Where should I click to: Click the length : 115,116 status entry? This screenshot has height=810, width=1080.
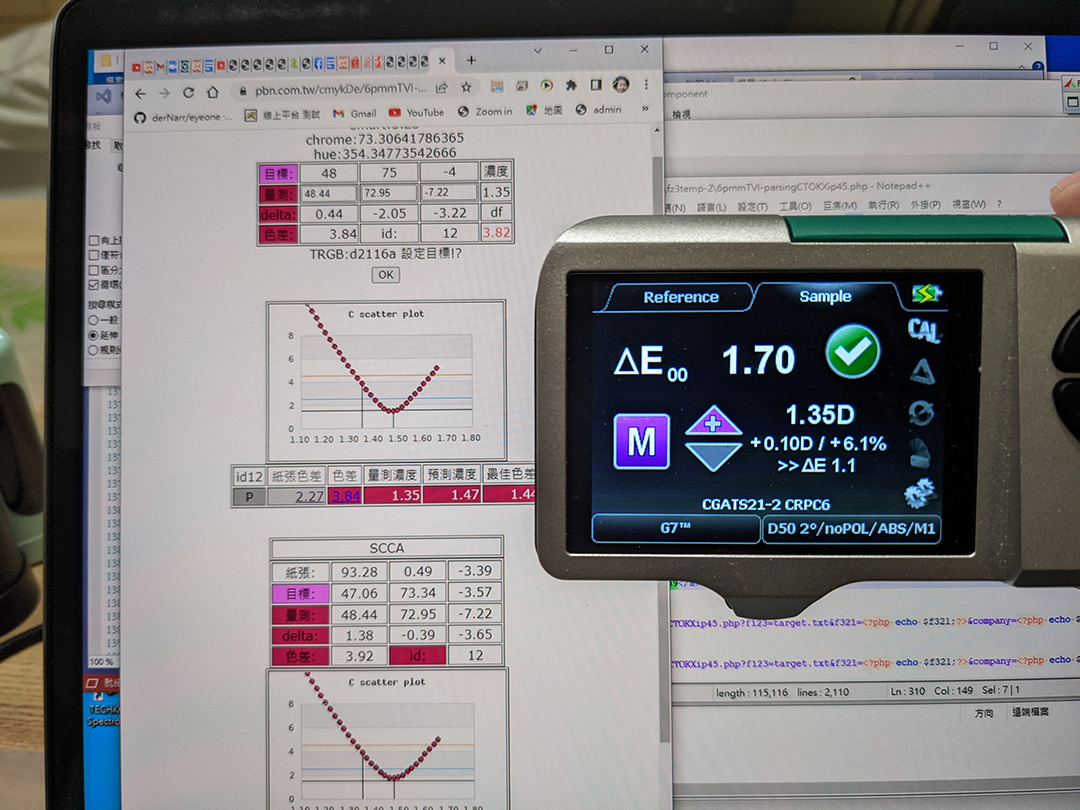[x=751, y=692]
